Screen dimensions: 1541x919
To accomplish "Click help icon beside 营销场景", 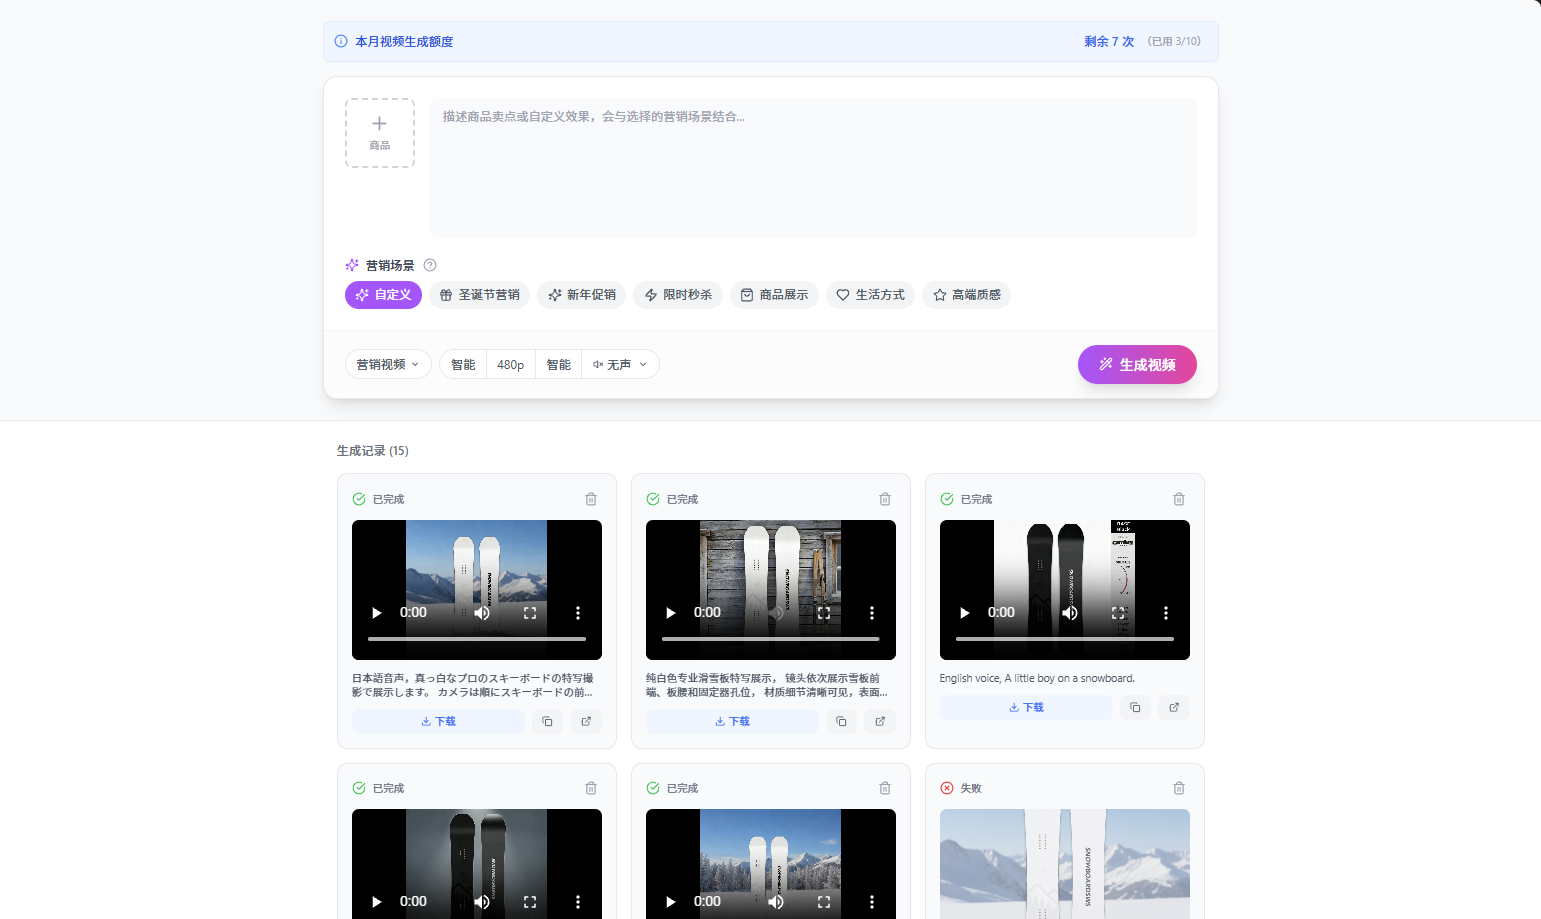I will 430,265.
